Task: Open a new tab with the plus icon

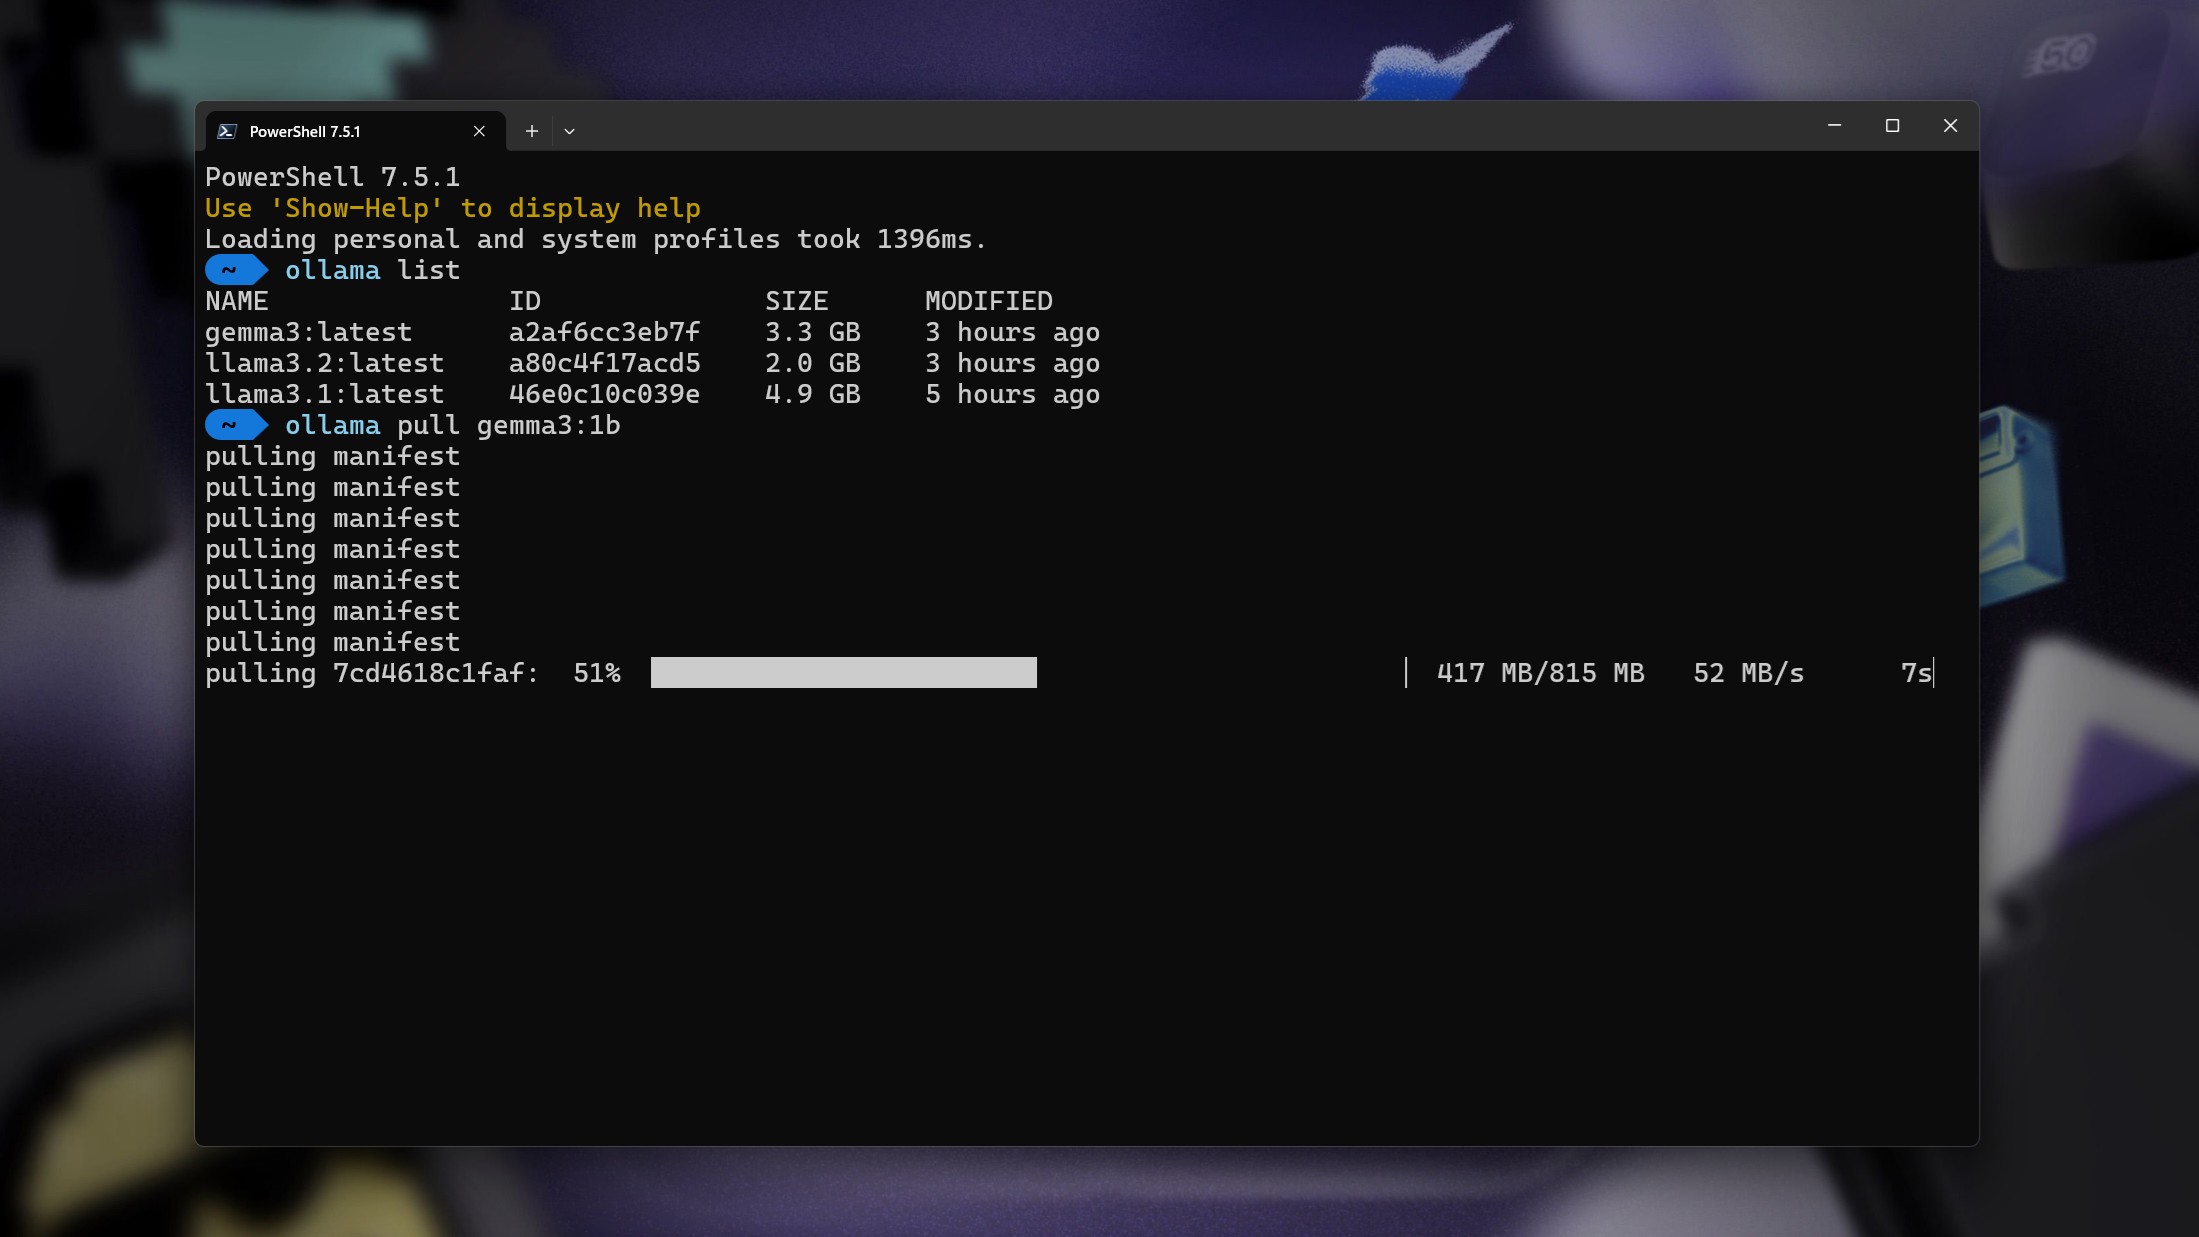Action: (531, 130)
